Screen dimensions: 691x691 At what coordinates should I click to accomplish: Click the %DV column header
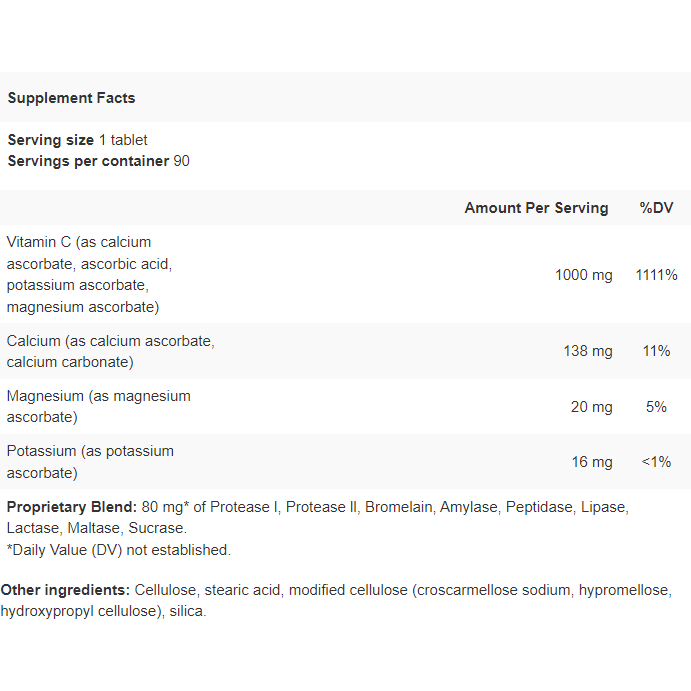[x=656, y=208]
